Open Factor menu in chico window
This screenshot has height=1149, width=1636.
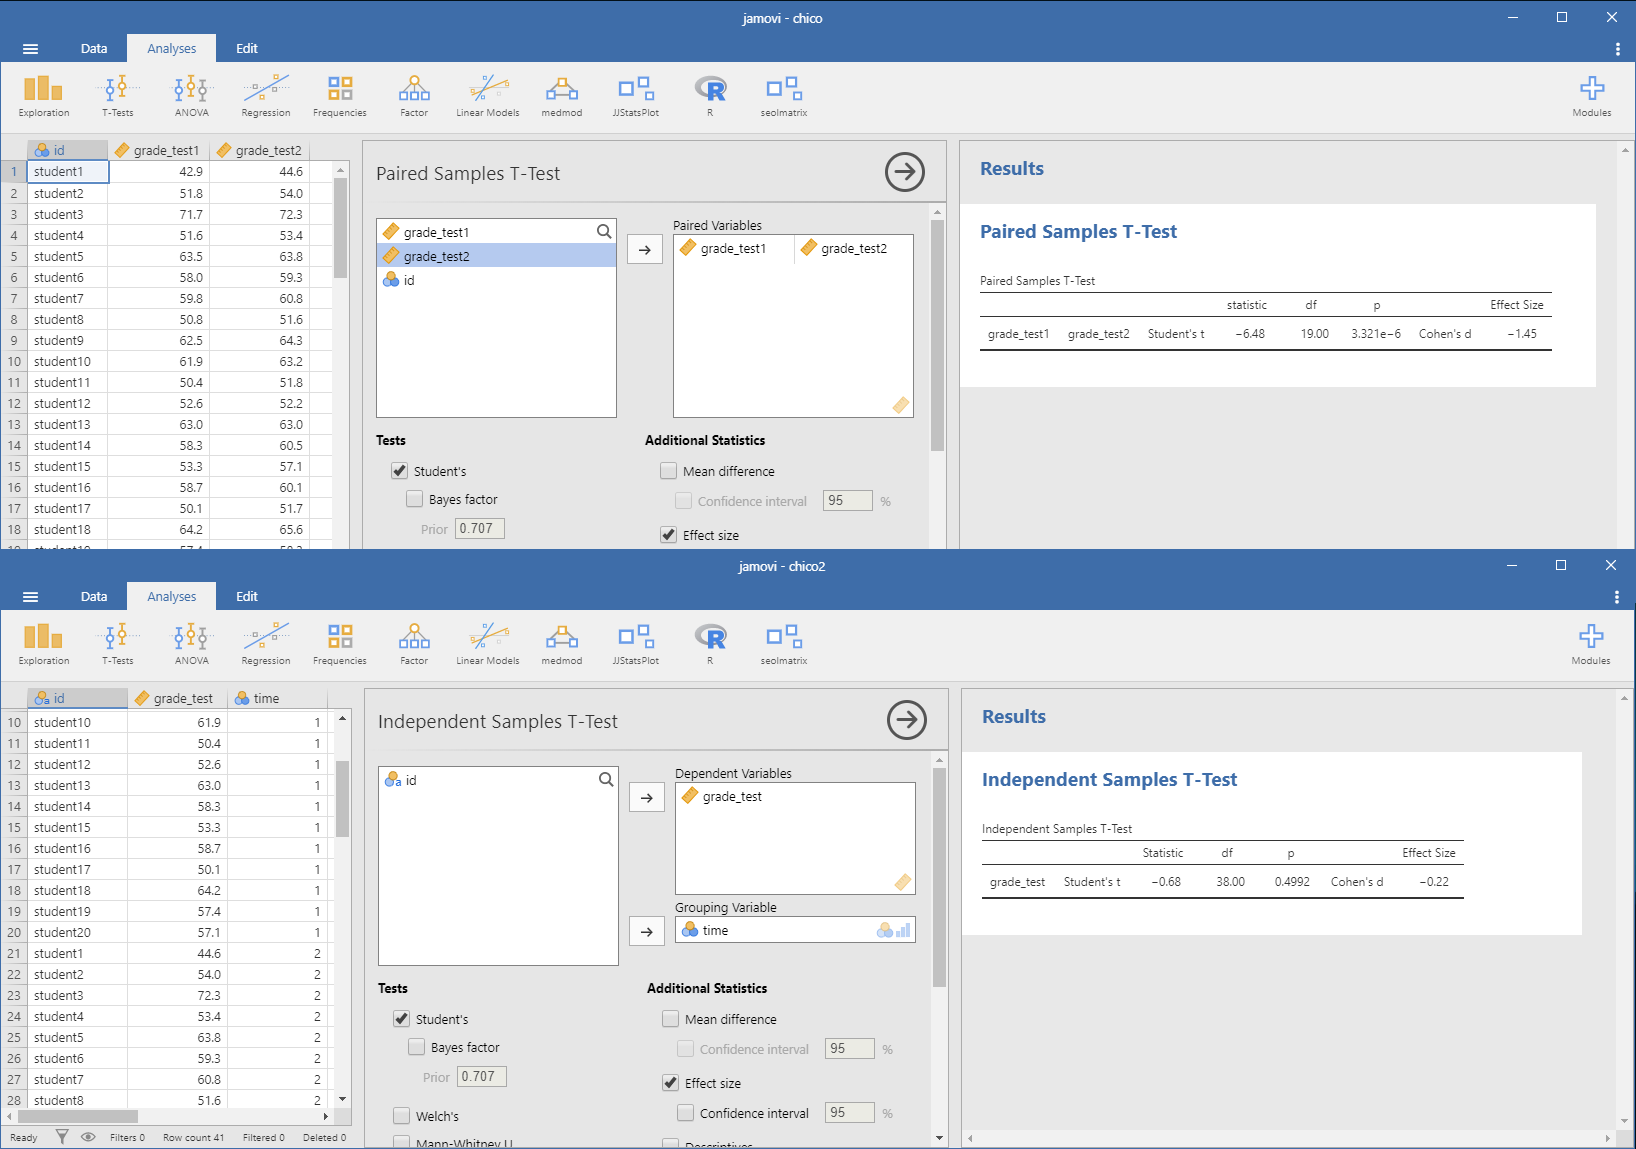pyautogui.click(x=414, y=97)
